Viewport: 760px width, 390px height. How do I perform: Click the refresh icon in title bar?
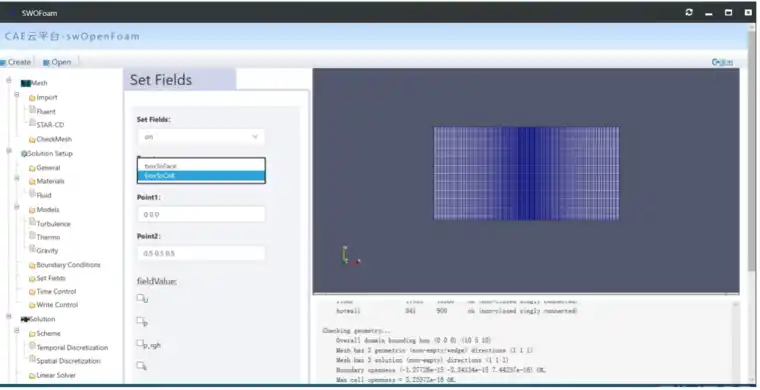tap(689, 13)
